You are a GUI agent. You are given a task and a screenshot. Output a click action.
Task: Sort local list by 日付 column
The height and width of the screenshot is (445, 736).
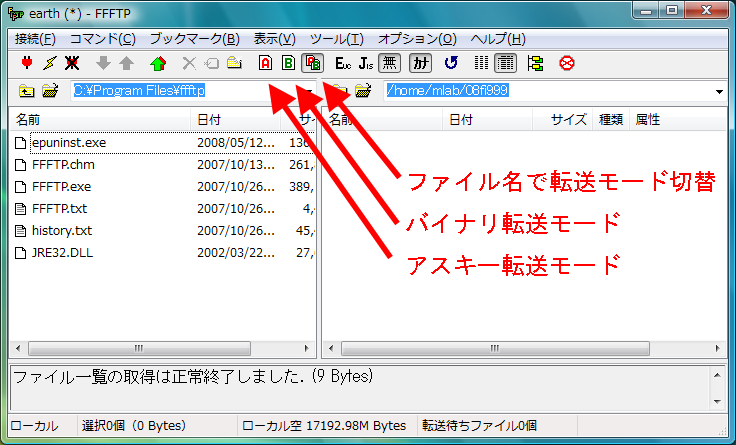[236, 120]
